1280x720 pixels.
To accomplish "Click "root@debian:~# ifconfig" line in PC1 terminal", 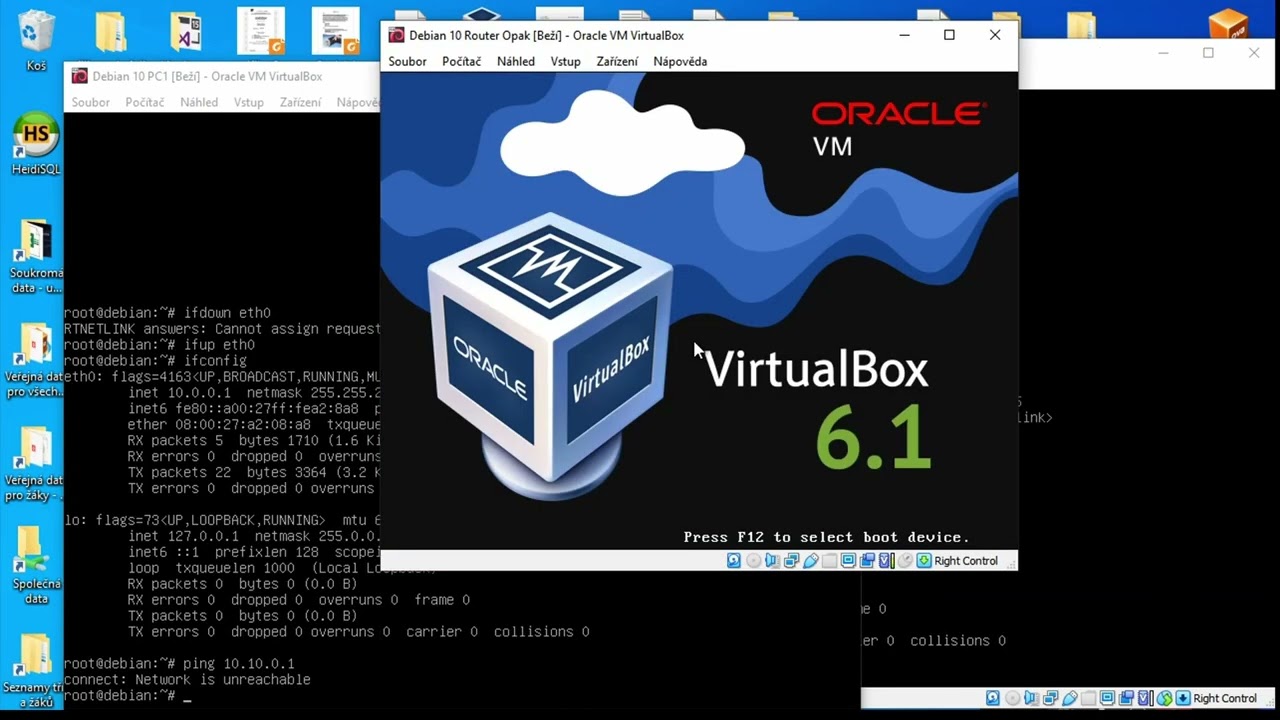I will click(x=155, y=360).
